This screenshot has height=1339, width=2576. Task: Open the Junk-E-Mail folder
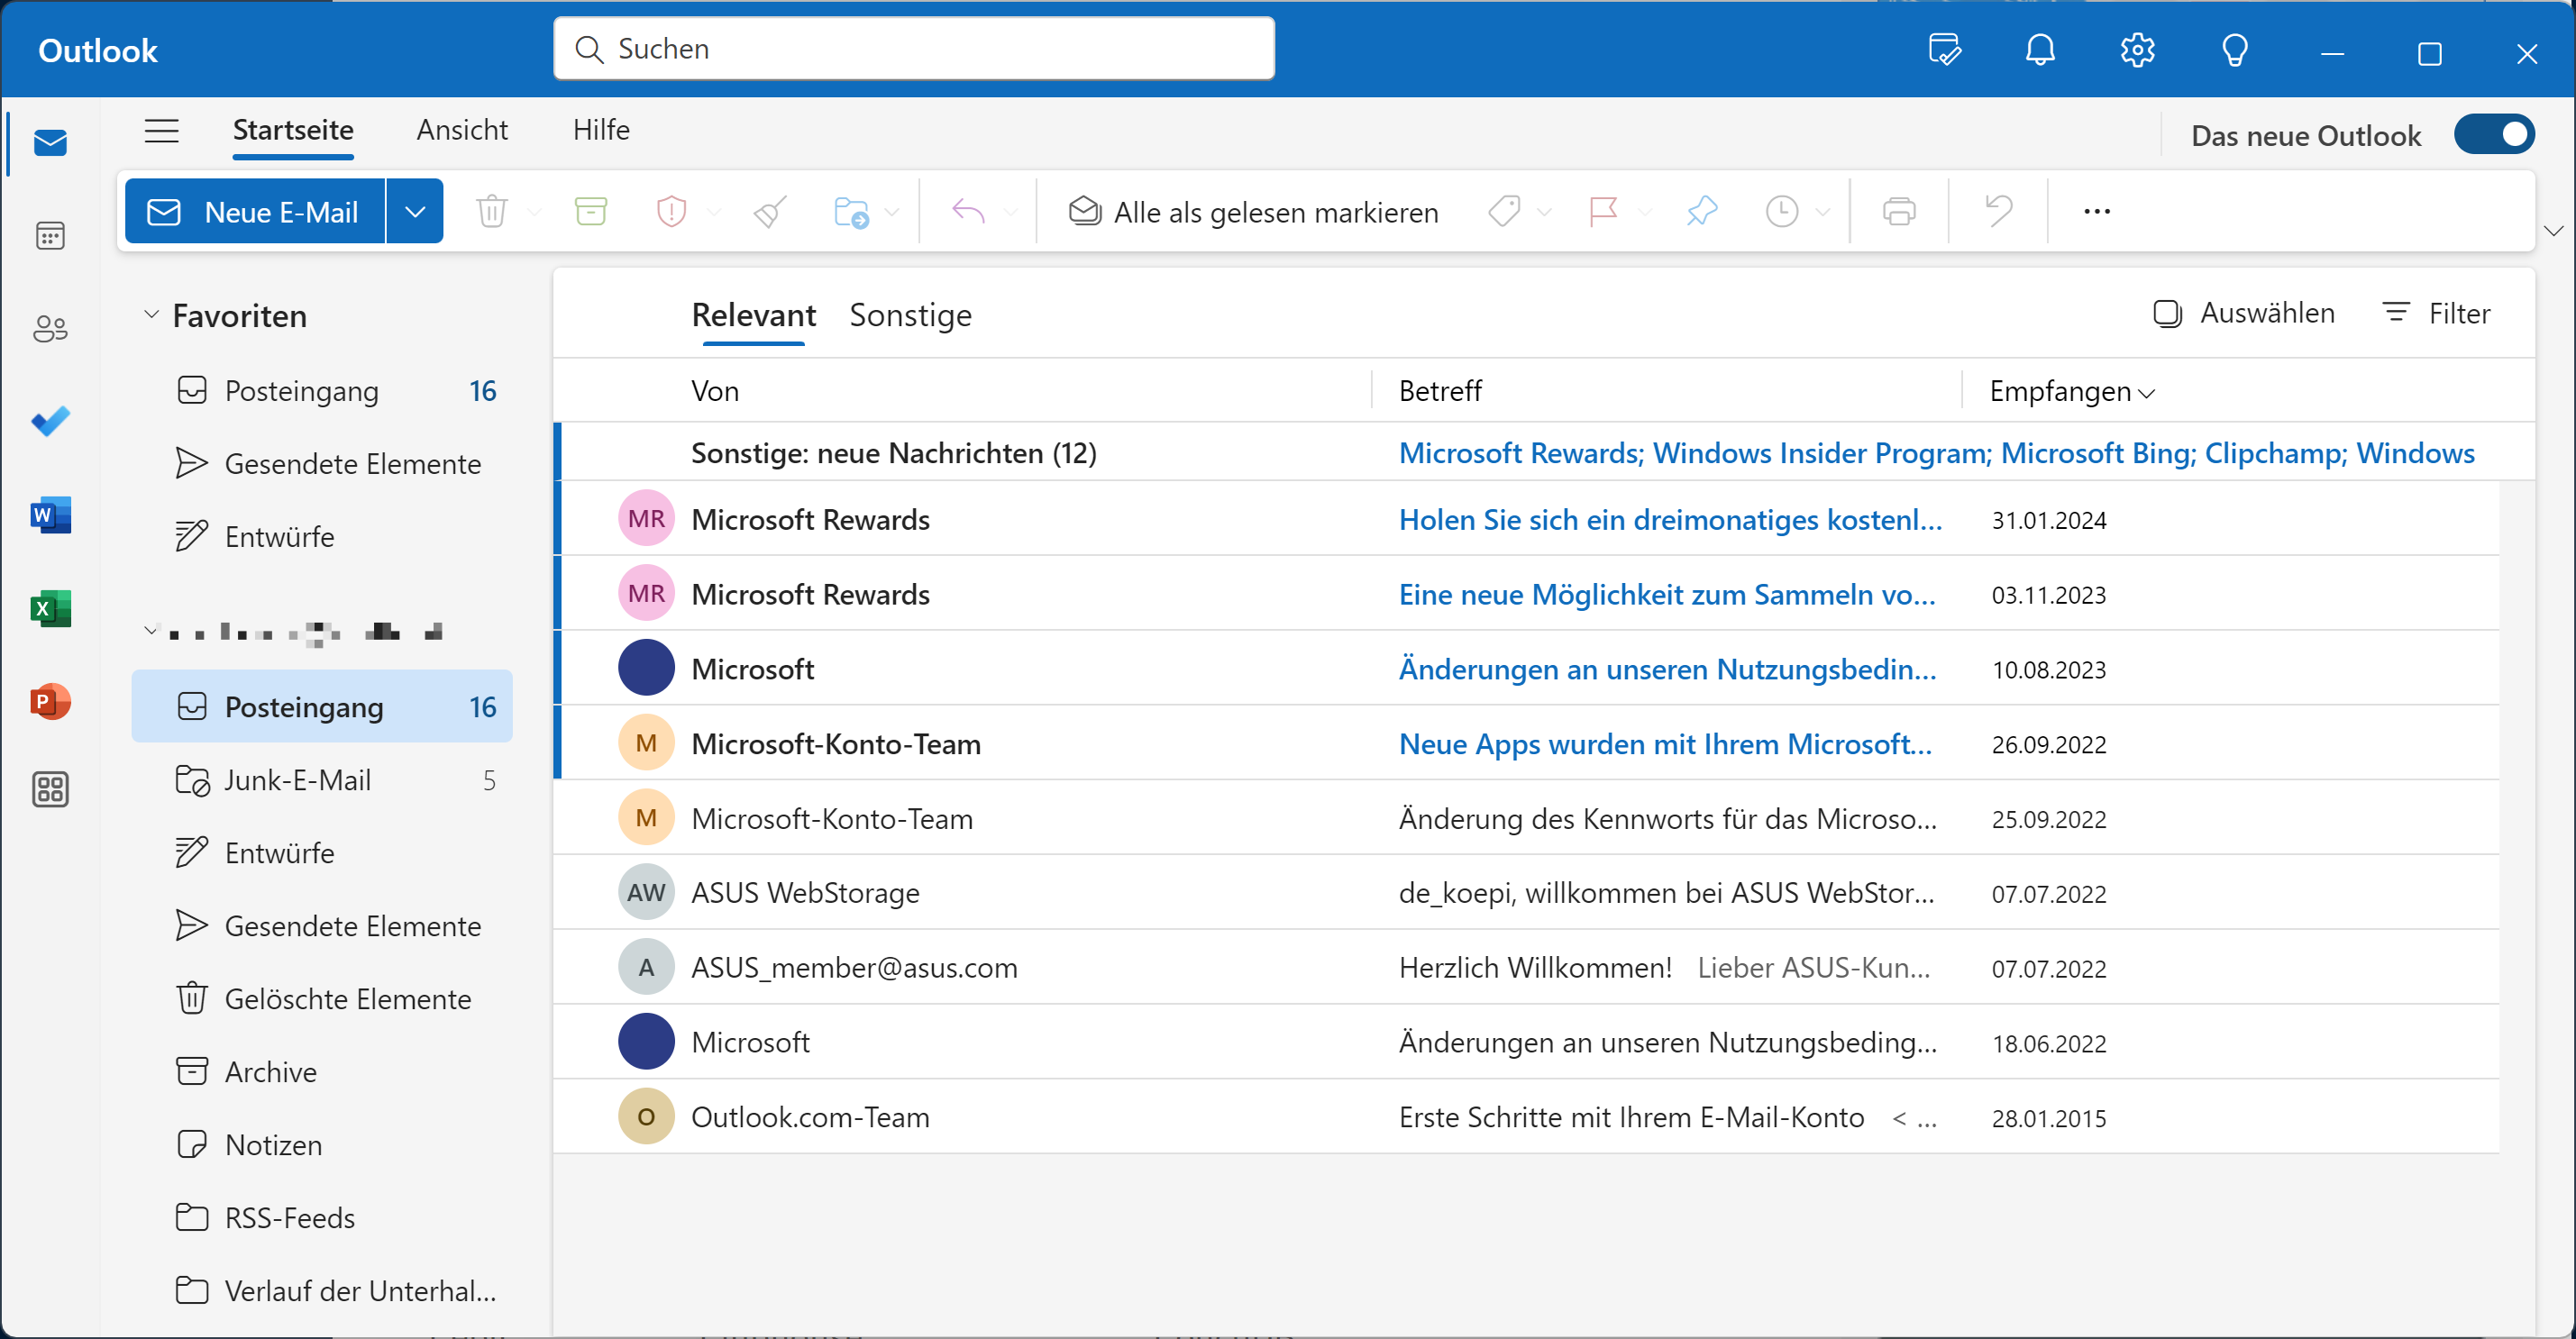coord(297,780)
